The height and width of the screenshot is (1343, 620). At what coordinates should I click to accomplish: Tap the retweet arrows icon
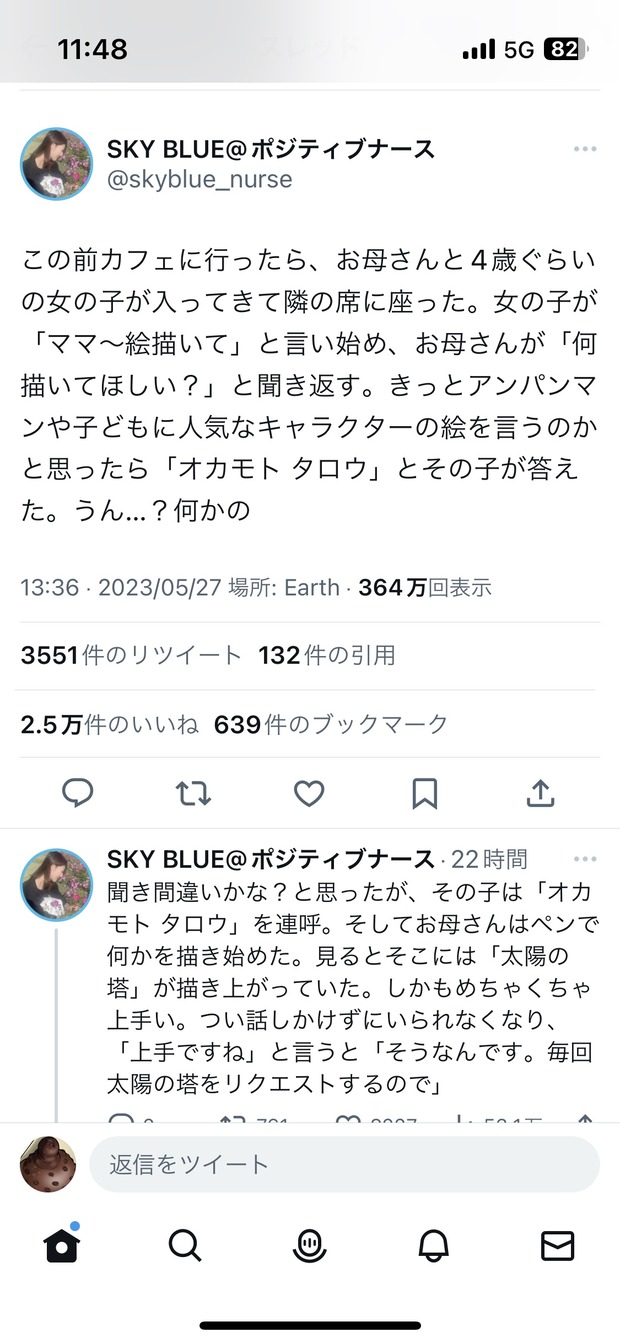(193, 793)
